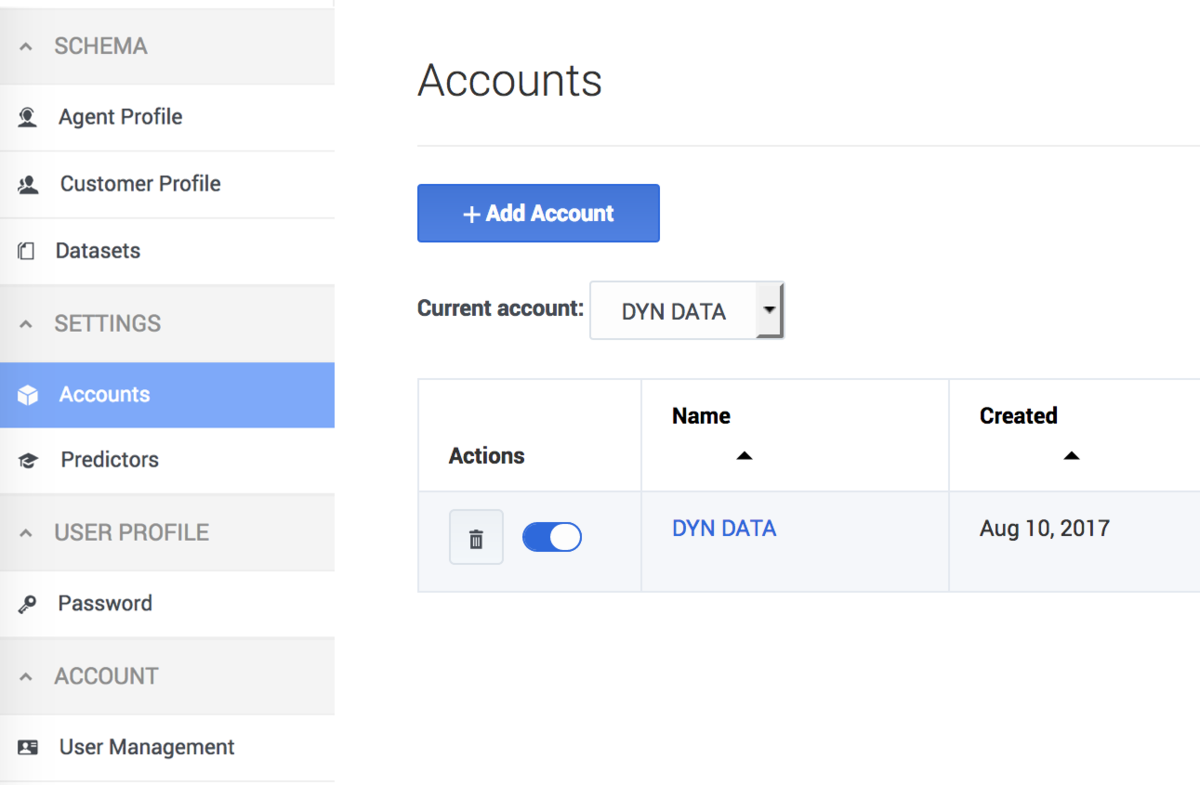The height and width of the screenshot is (785, 1200).
Task: Toggle the DYN DATA account switch off
Action: pyautogui.click(x=552, y=537)
